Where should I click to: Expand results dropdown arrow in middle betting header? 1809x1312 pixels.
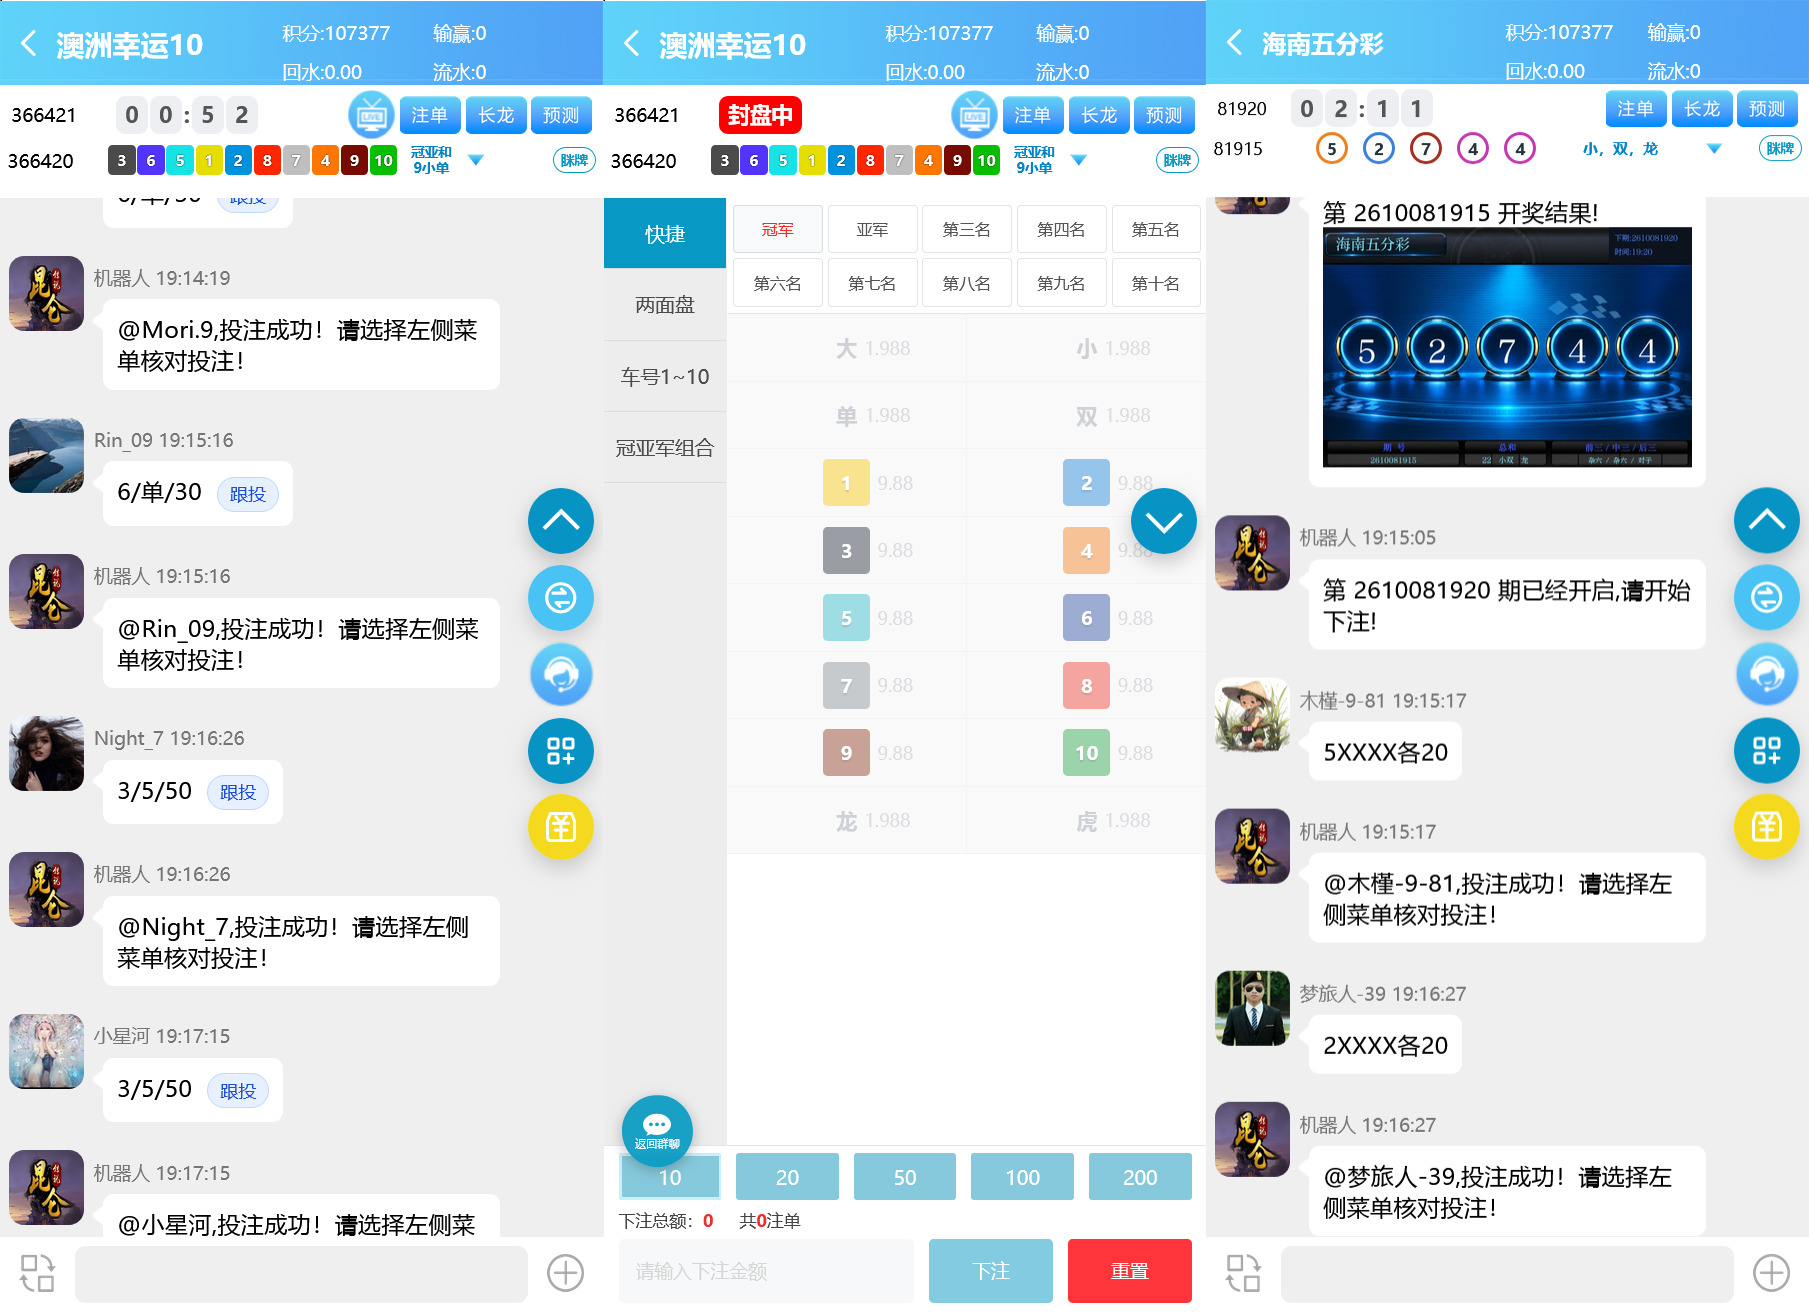pyautogui.click(x=1079, y=160)
